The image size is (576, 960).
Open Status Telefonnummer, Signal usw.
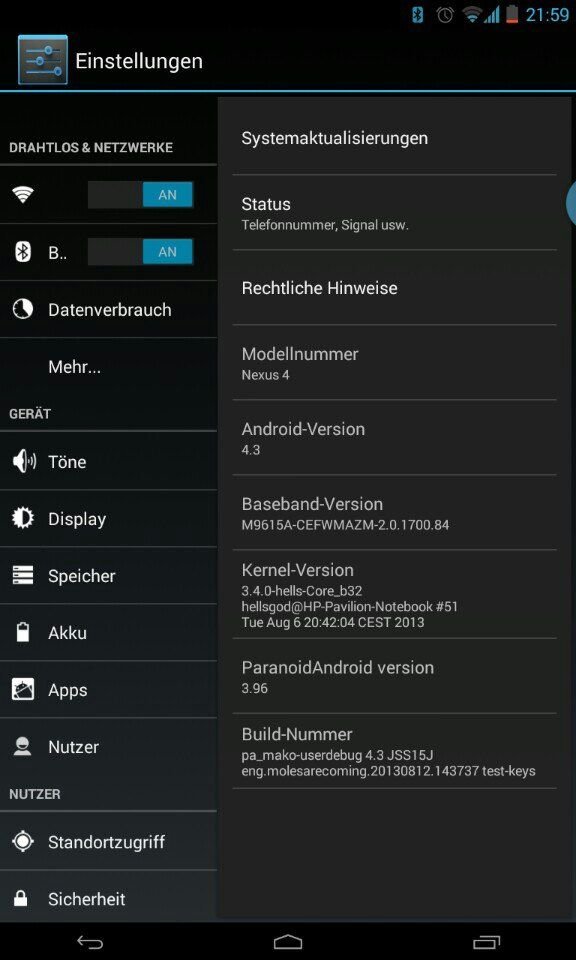(x=394, y=212)
